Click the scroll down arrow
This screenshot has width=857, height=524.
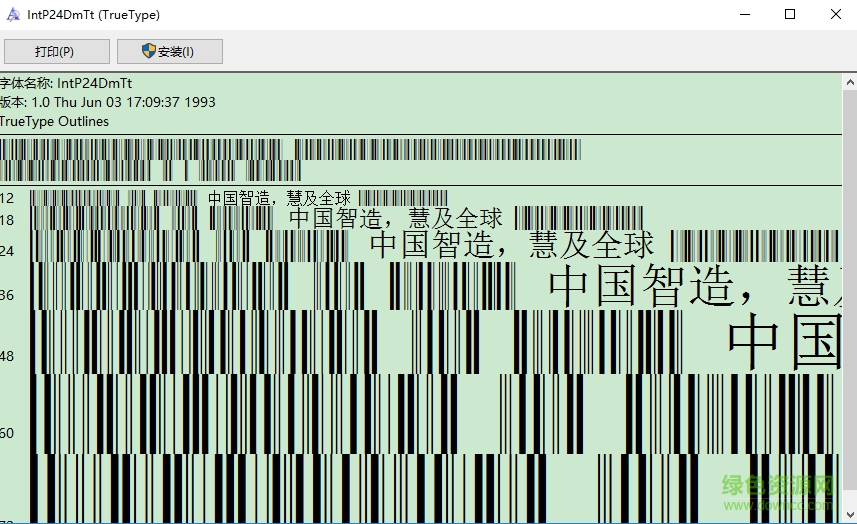coord(850,514)
